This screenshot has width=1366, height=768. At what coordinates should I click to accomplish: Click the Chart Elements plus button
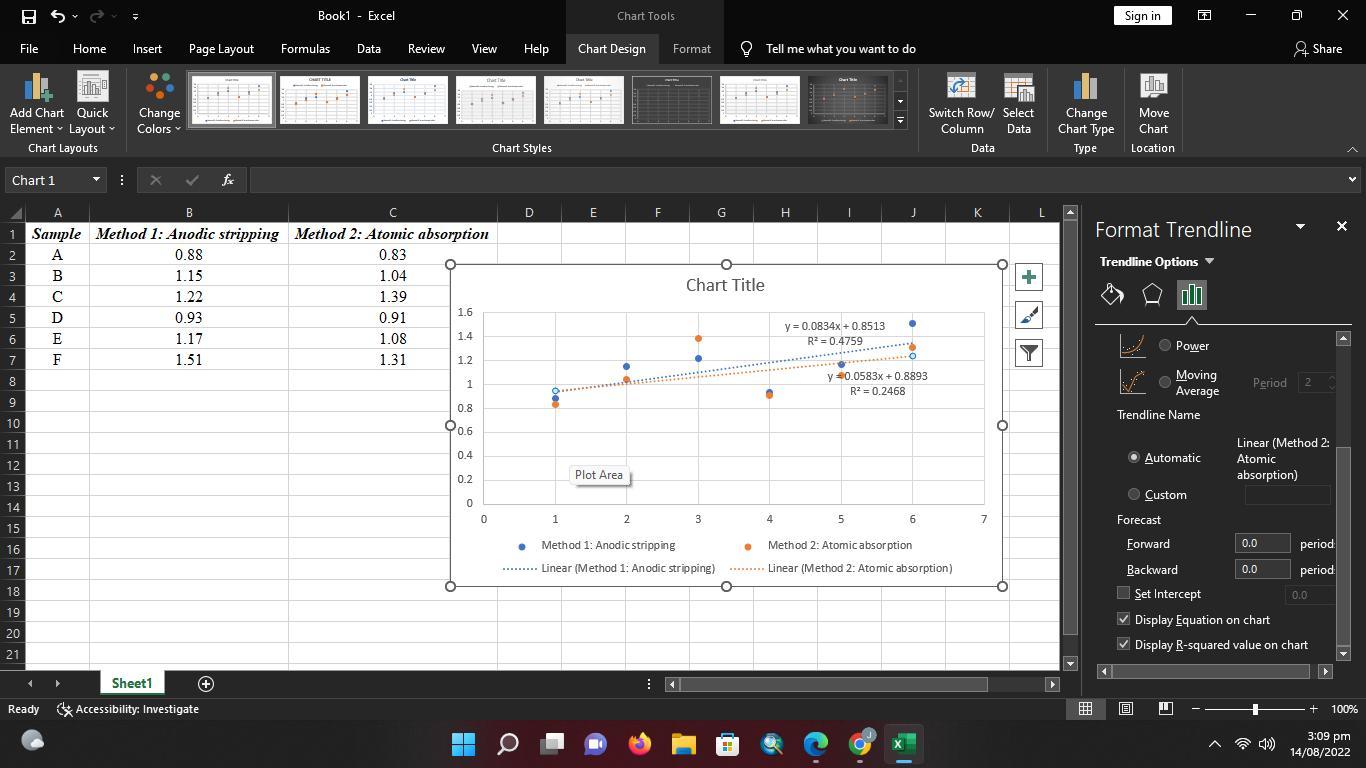coord(1028,277)
